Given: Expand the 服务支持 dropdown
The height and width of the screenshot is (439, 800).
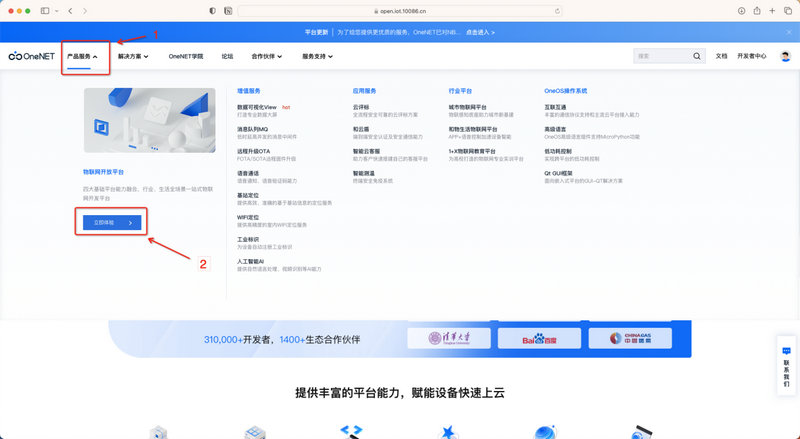Looking at the screenshot, I should [317, 56].
